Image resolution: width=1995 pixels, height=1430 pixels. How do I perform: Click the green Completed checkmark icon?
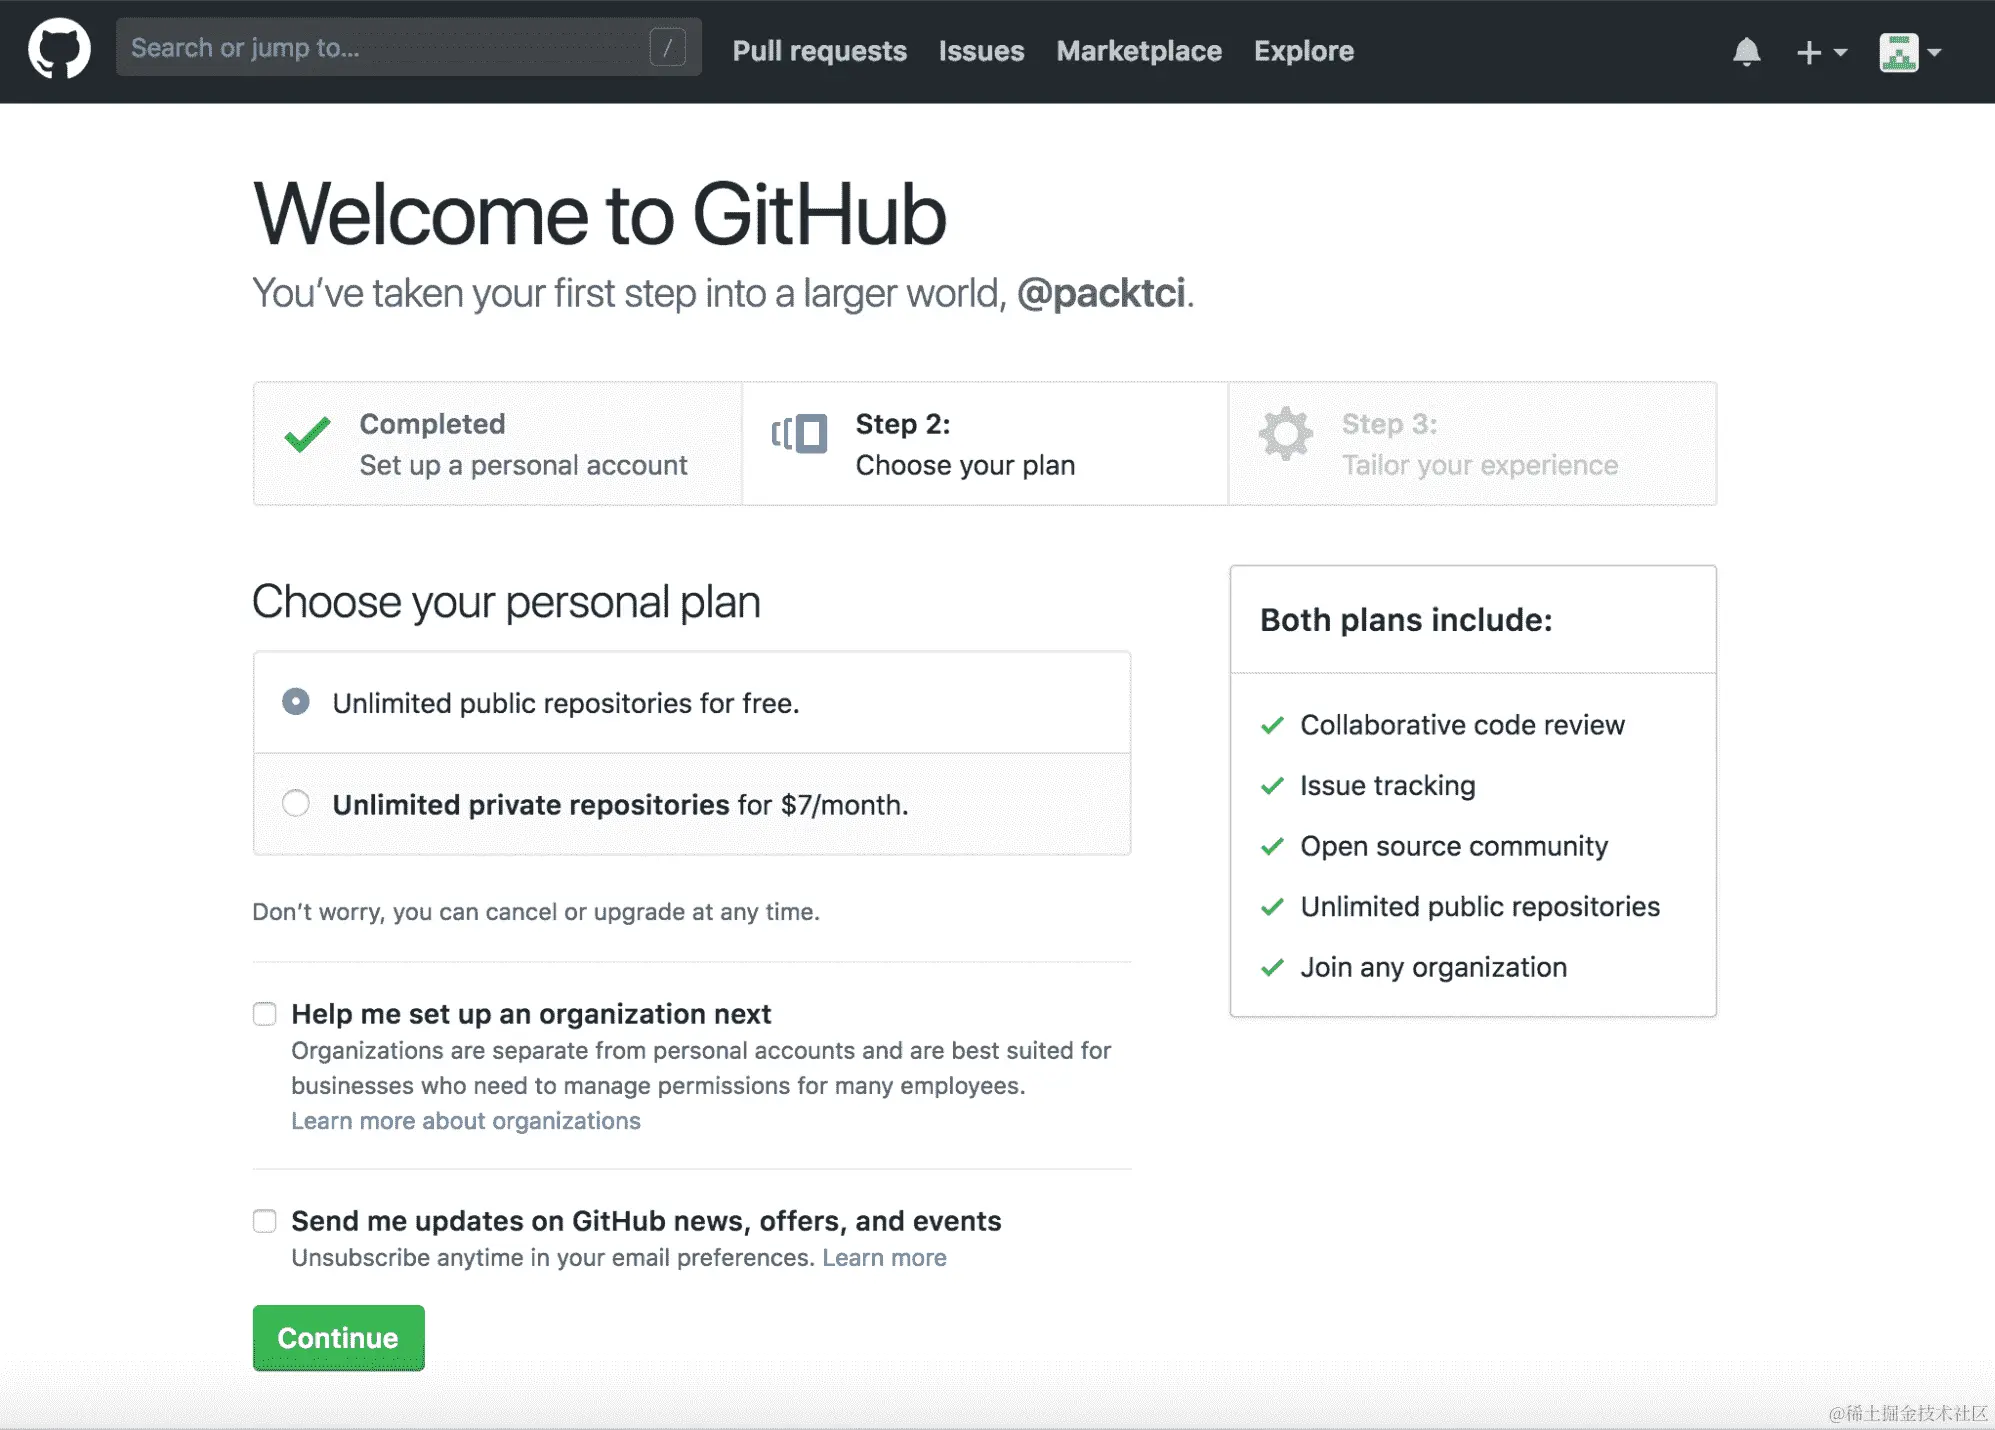point(307,435)
